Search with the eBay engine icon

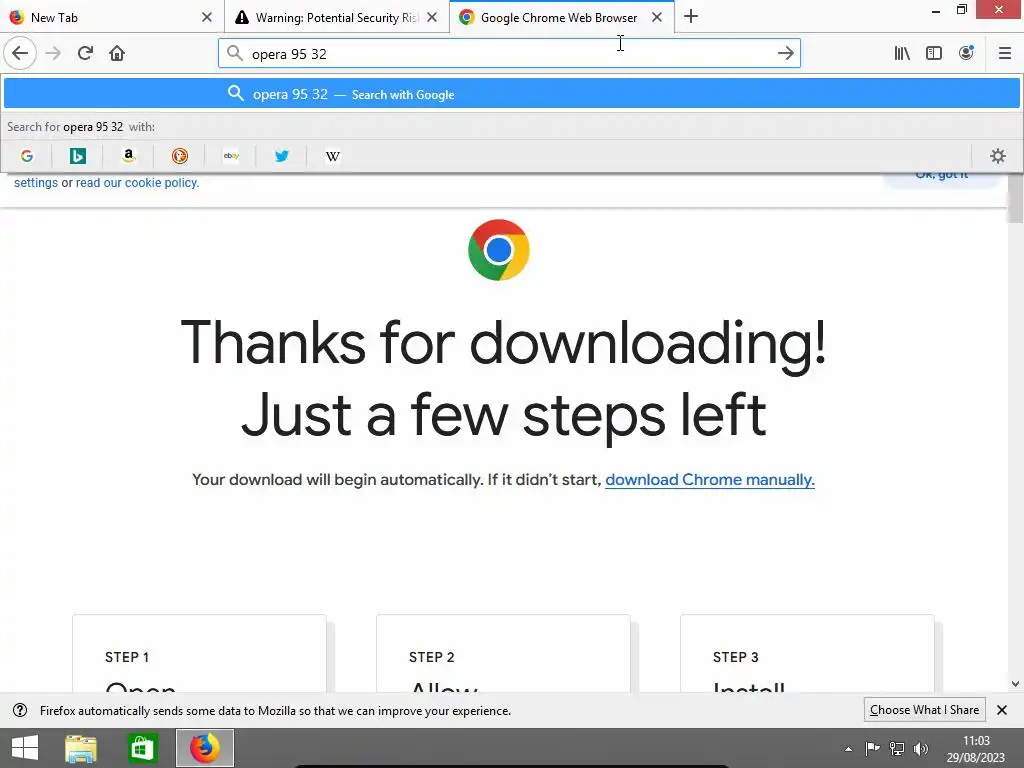click(x=231, y=156)
